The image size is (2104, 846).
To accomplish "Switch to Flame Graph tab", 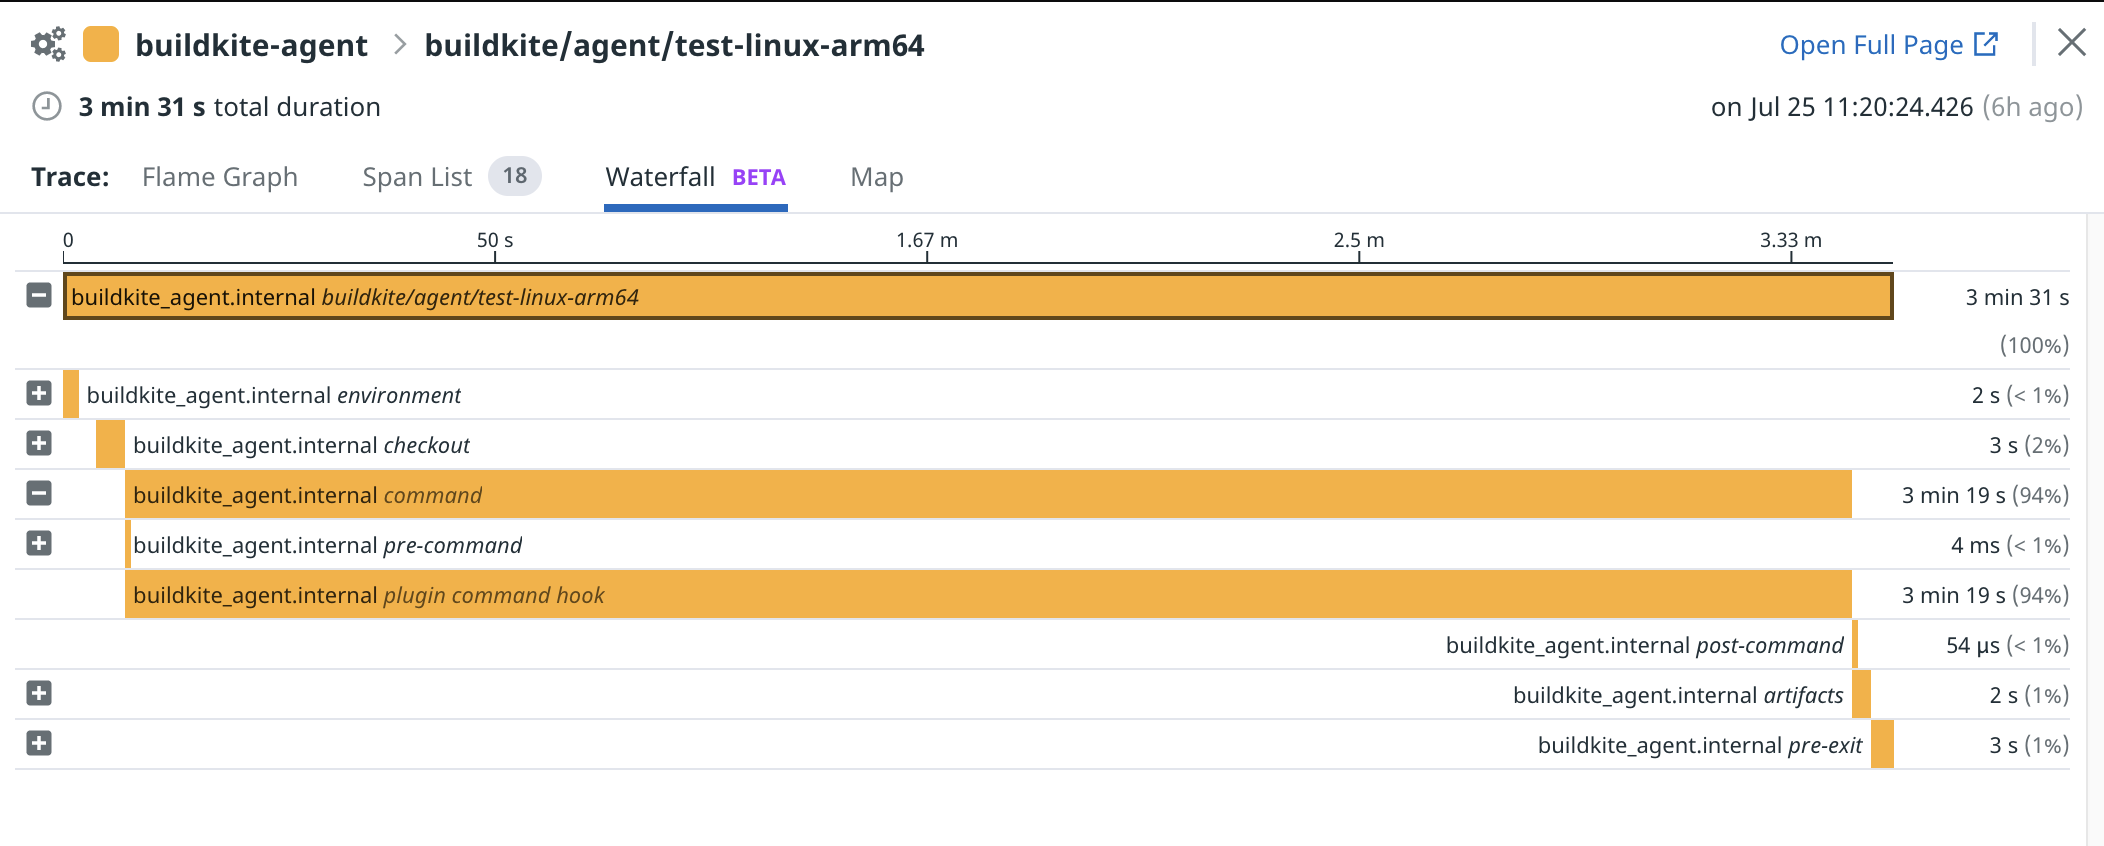I will [x=220, y=177].
